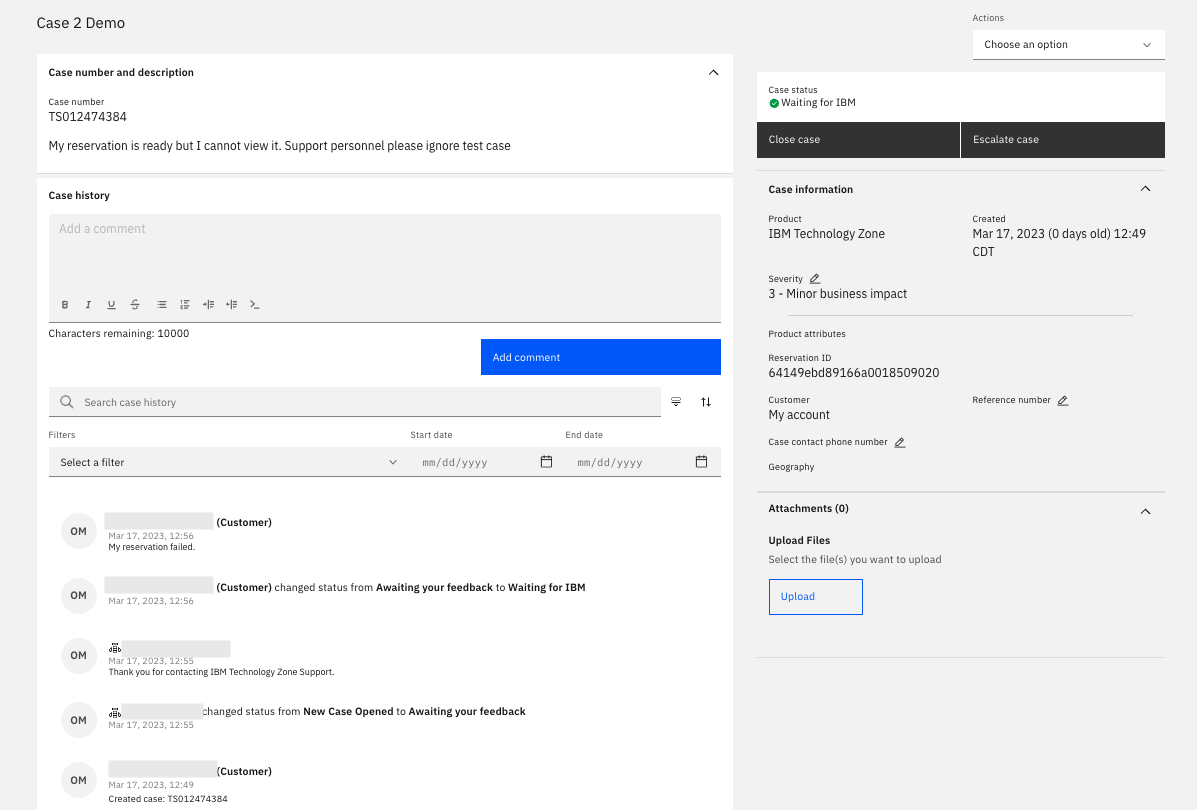
Task: Open the End date calendar picker
Action: pos(702,462)
